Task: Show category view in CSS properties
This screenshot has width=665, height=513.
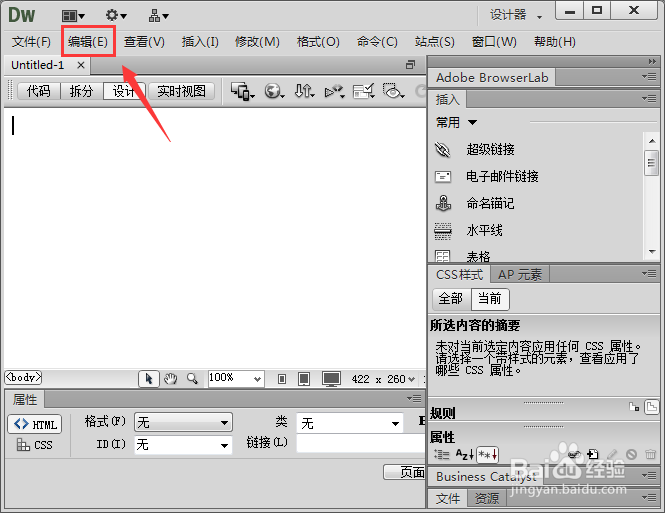Action: (441, 455)
